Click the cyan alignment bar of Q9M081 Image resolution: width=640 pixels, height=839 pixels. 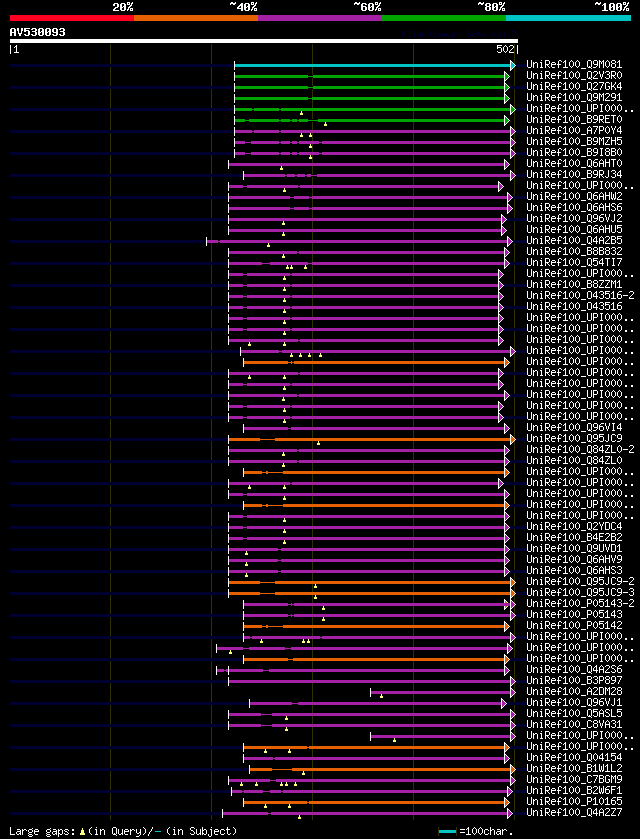[x=375, y=65]
